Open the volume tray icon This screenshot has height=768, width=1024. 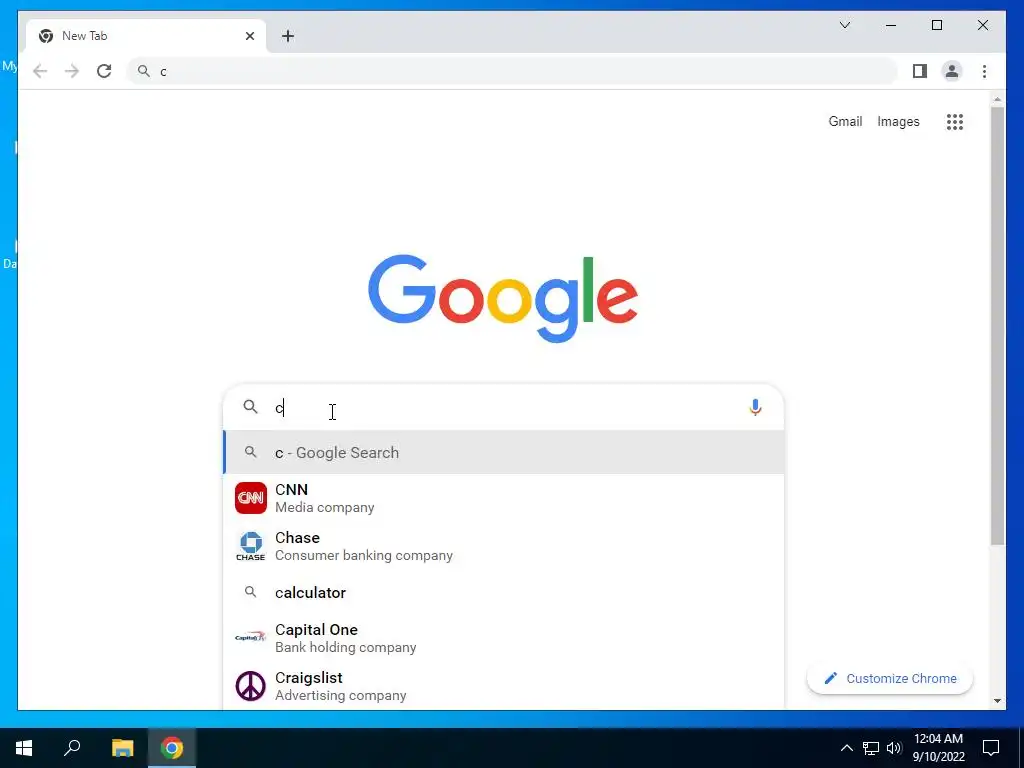pyautogui.click(x=894, y=748)
